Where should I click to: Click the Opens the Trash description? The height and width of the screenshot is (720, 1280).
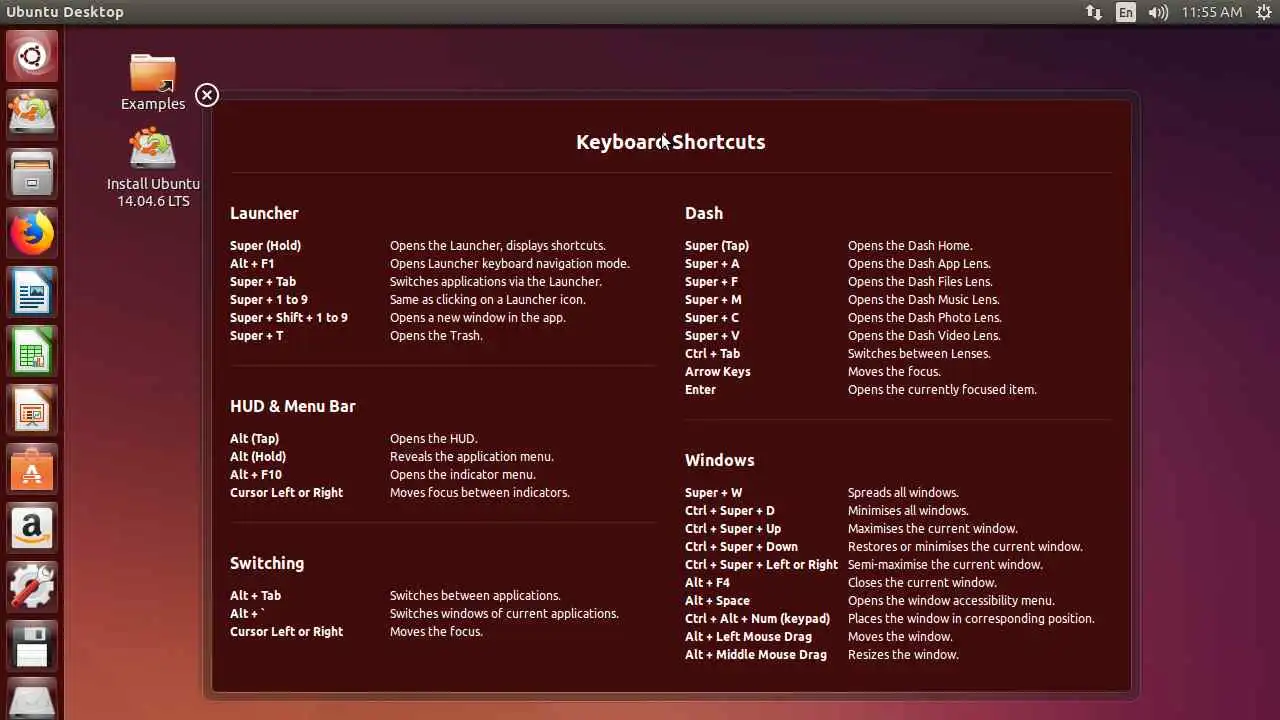(x=436, y=335)
